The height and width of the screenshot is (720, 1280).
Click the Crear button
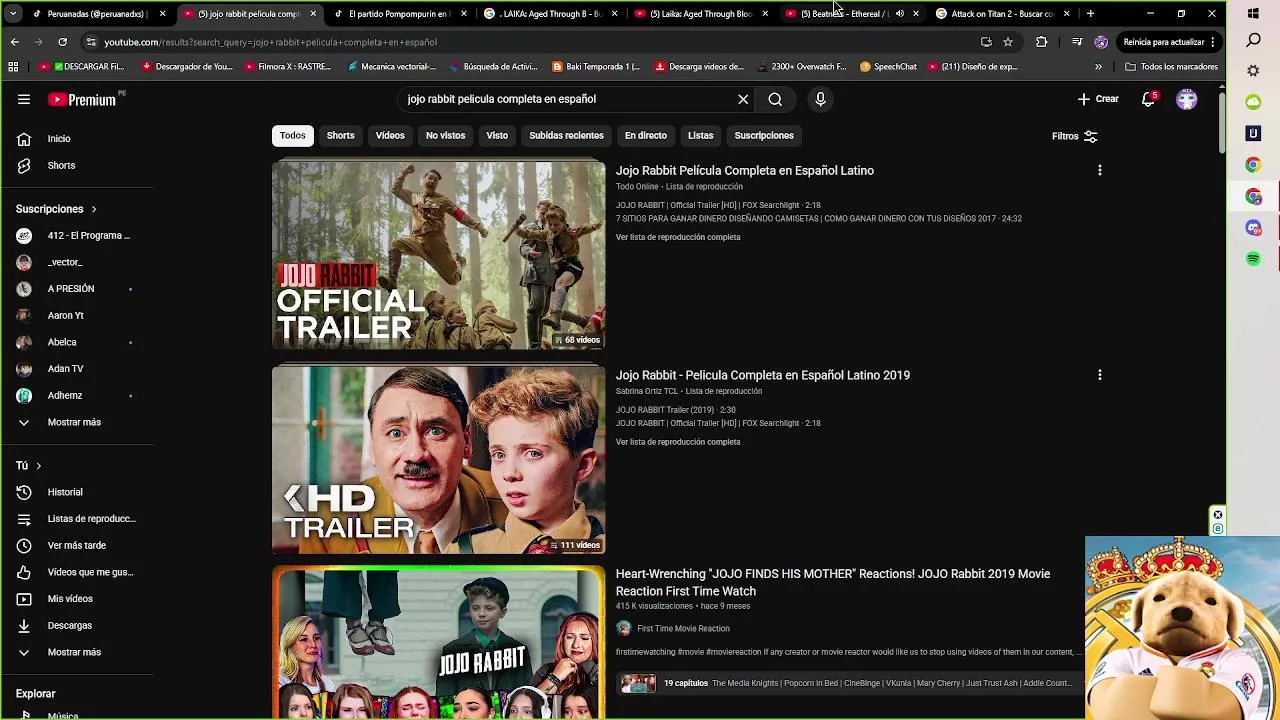coord(1098,99)
